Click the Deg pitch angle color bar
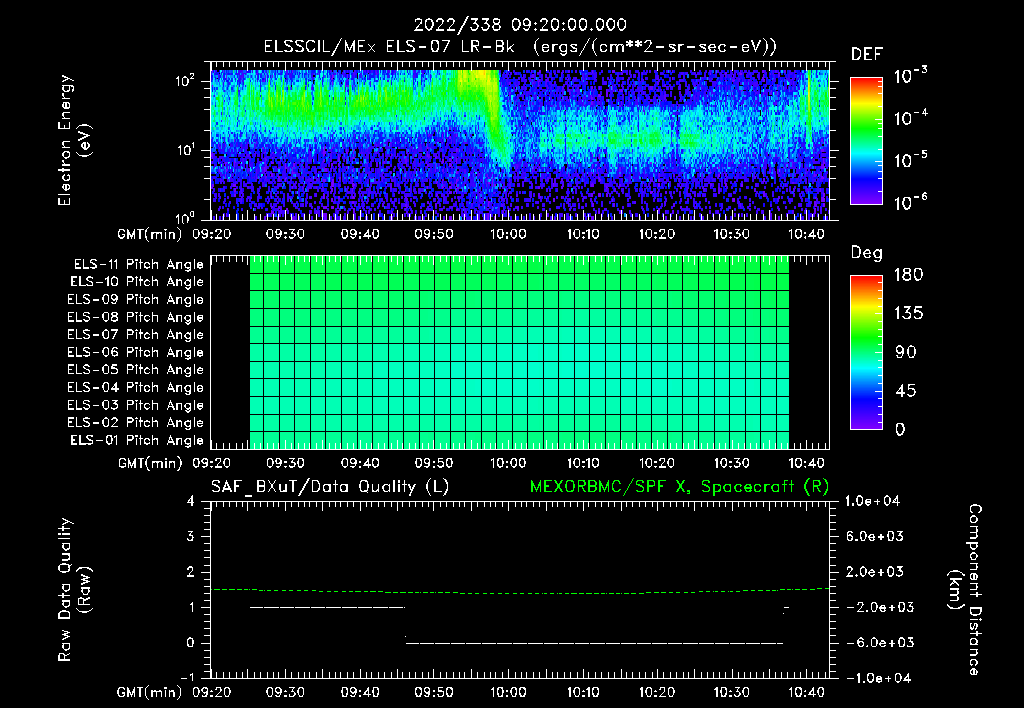 coord(866,352)
